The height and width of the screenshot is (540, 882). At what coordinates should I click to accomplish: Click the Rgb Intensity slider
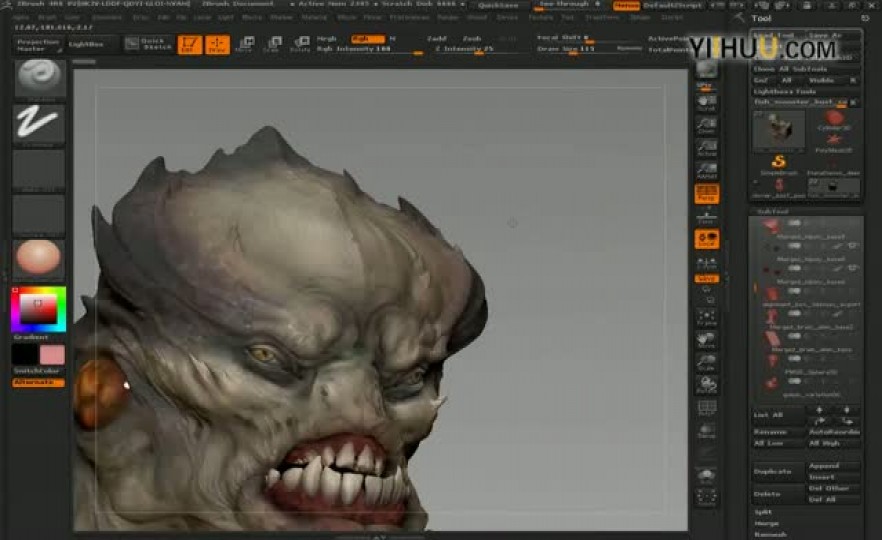[x=368, y=50]
